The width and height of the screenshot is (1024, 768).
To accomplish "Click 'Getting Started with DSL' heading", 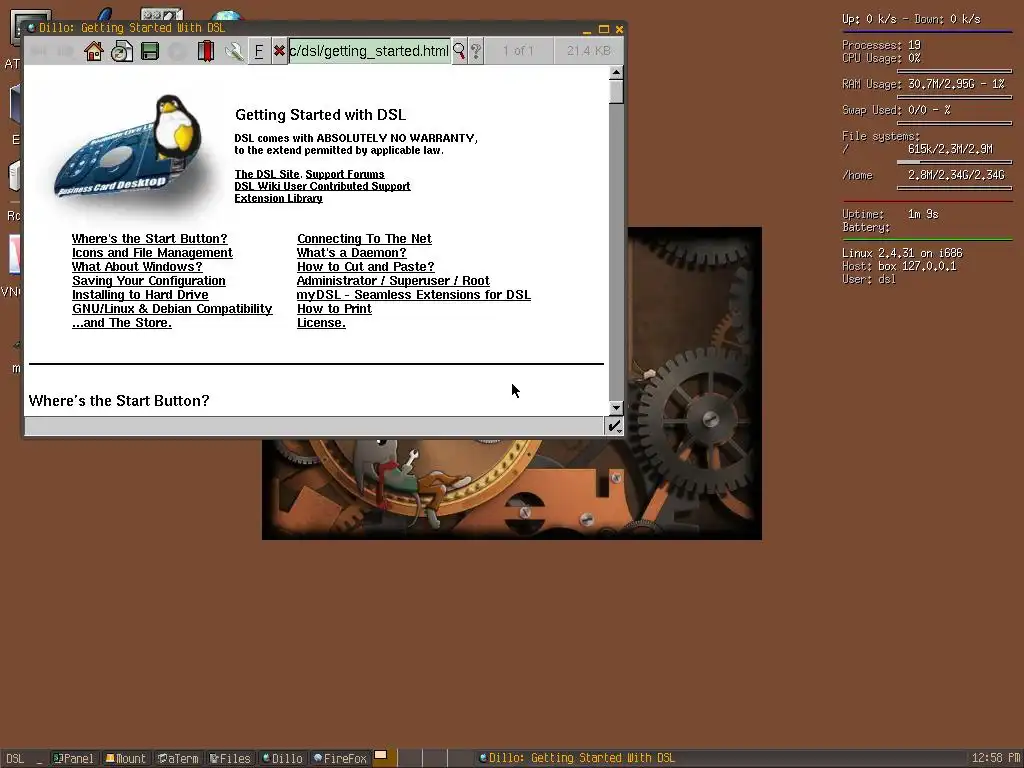I will (321, 115).
